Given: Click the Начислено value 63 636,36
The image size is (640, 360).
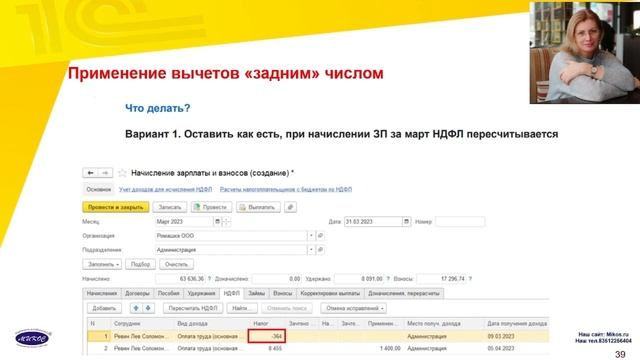Looking at the screenshot, I should [x=180, y=279].
